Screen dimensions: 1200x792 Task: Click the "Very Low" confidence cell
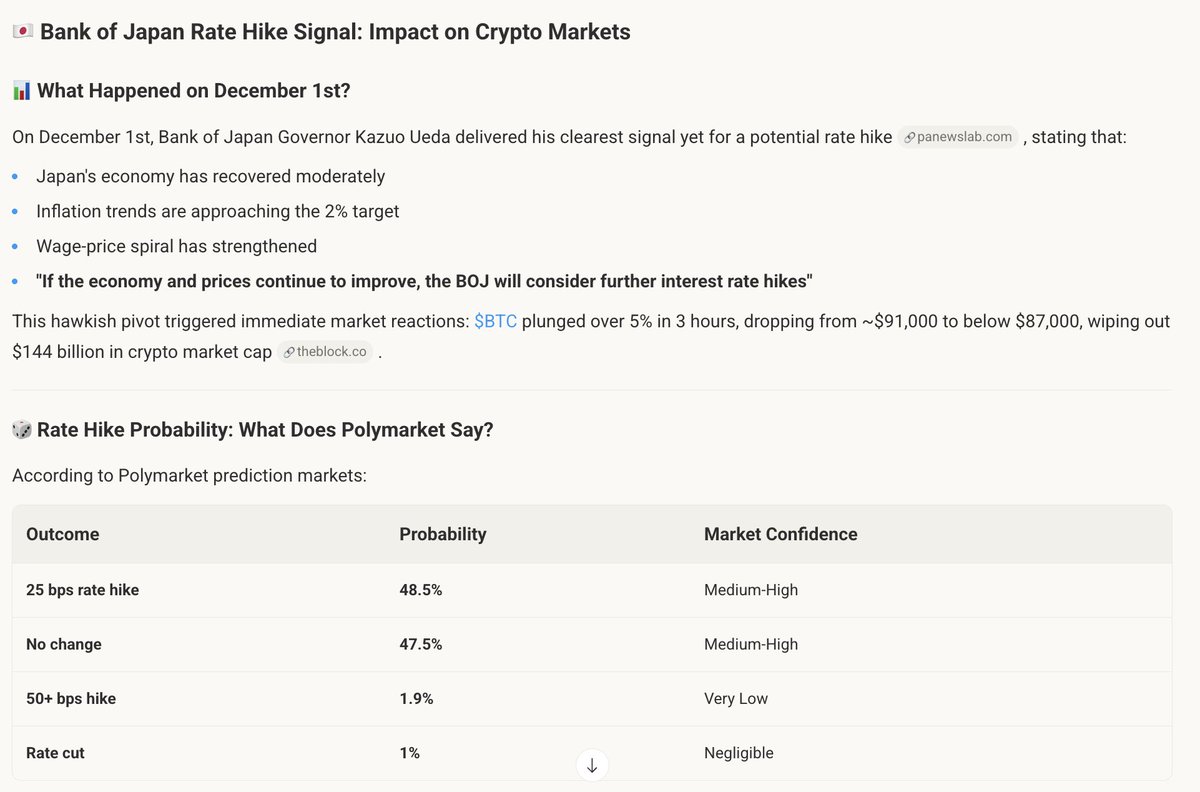pyautogui.click(x=736, y=698)
